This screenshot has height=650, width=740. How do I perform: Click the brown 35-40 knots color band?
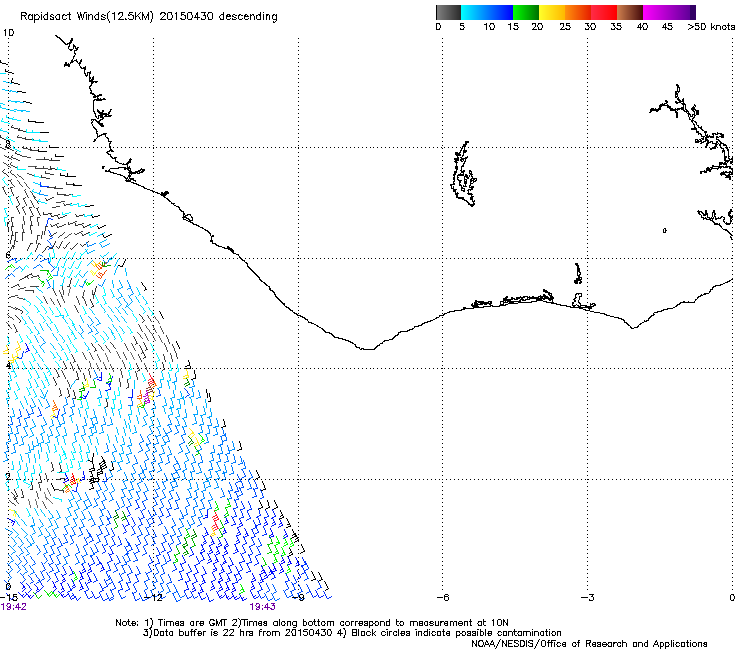630,12
